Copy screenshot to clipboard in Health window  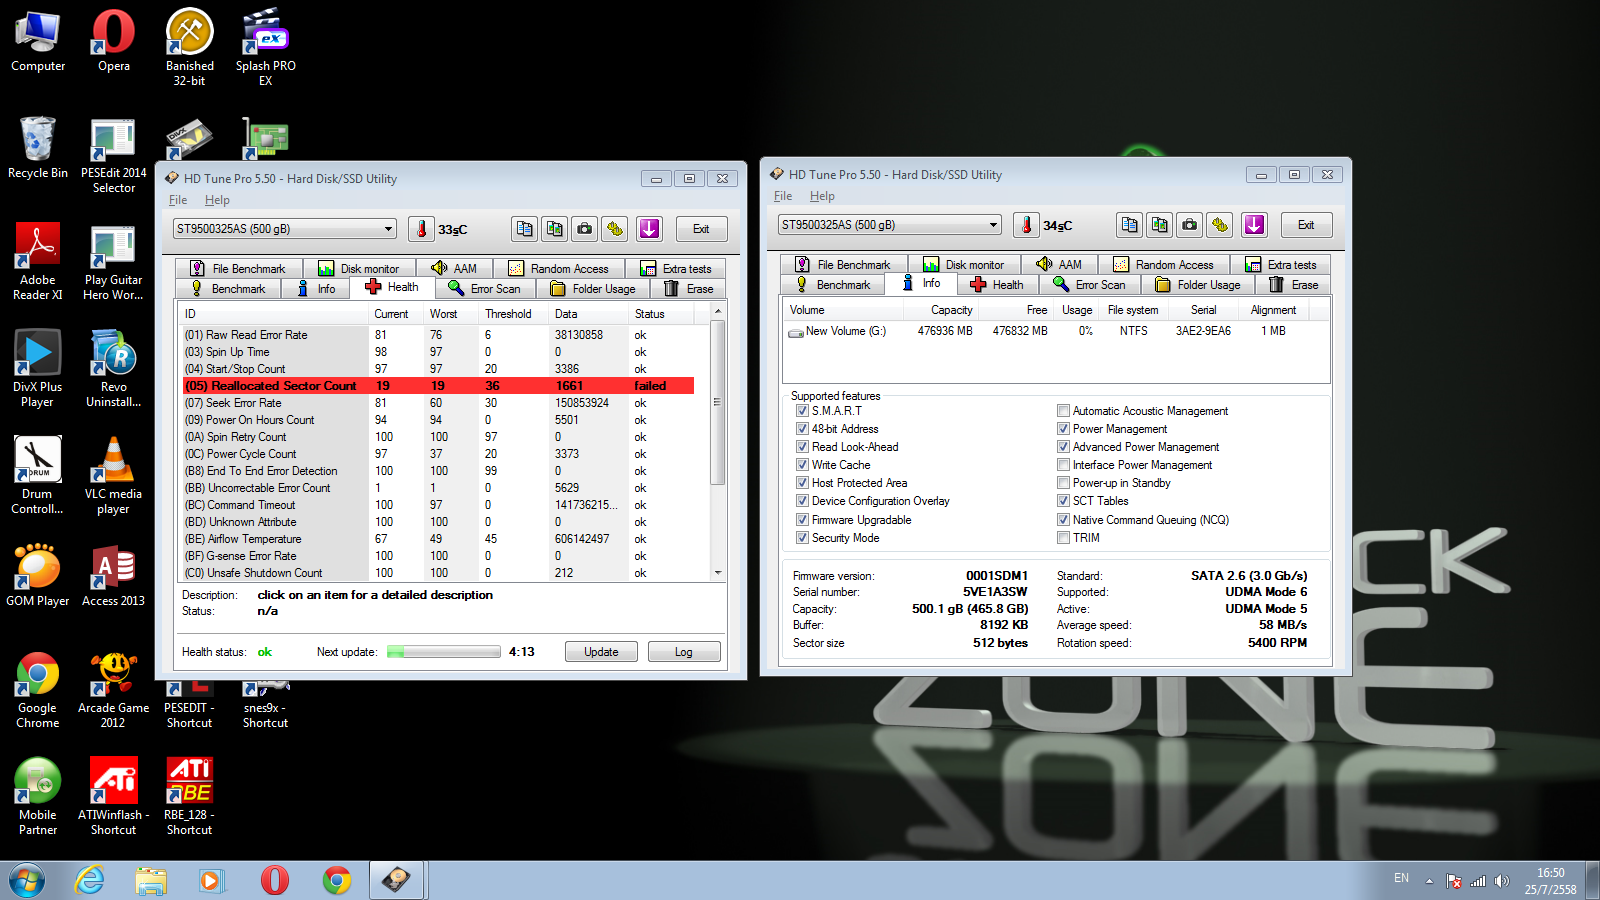555,229
